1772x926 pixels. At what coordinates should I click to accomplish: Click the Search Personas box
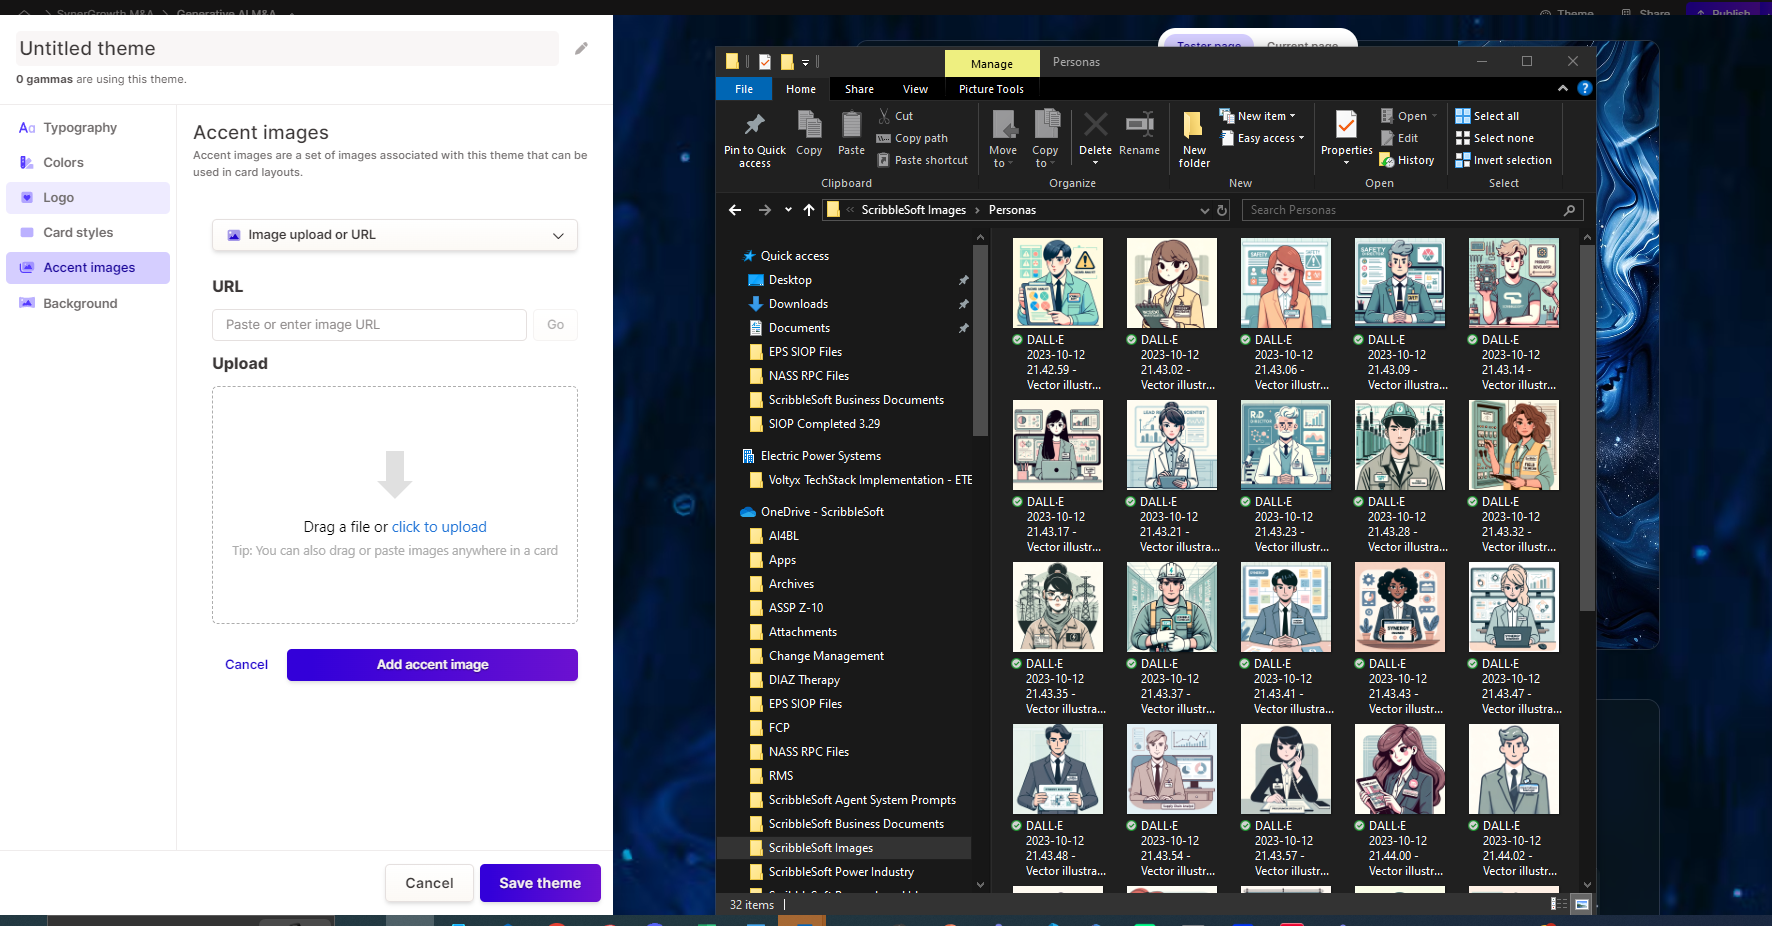(1412, 210)
